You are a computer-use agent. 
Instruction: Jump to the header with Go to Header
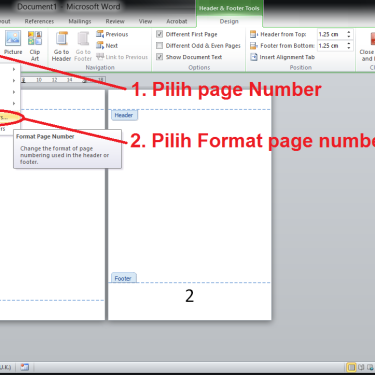(x=61, y=46)
